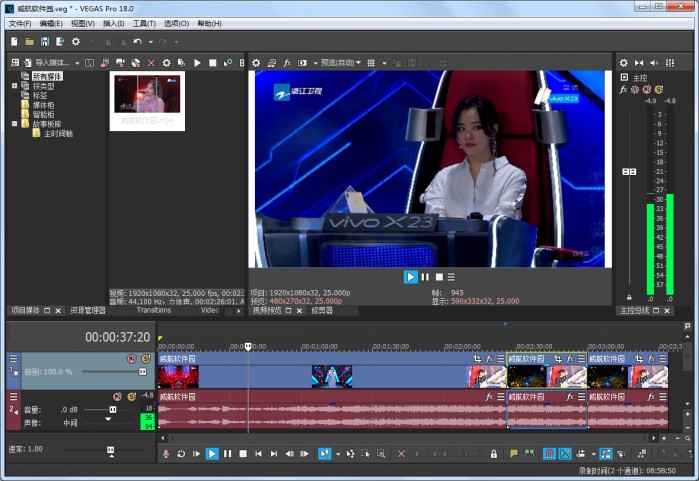
Task: Adjust the playback rate slider
Action: 111,450
